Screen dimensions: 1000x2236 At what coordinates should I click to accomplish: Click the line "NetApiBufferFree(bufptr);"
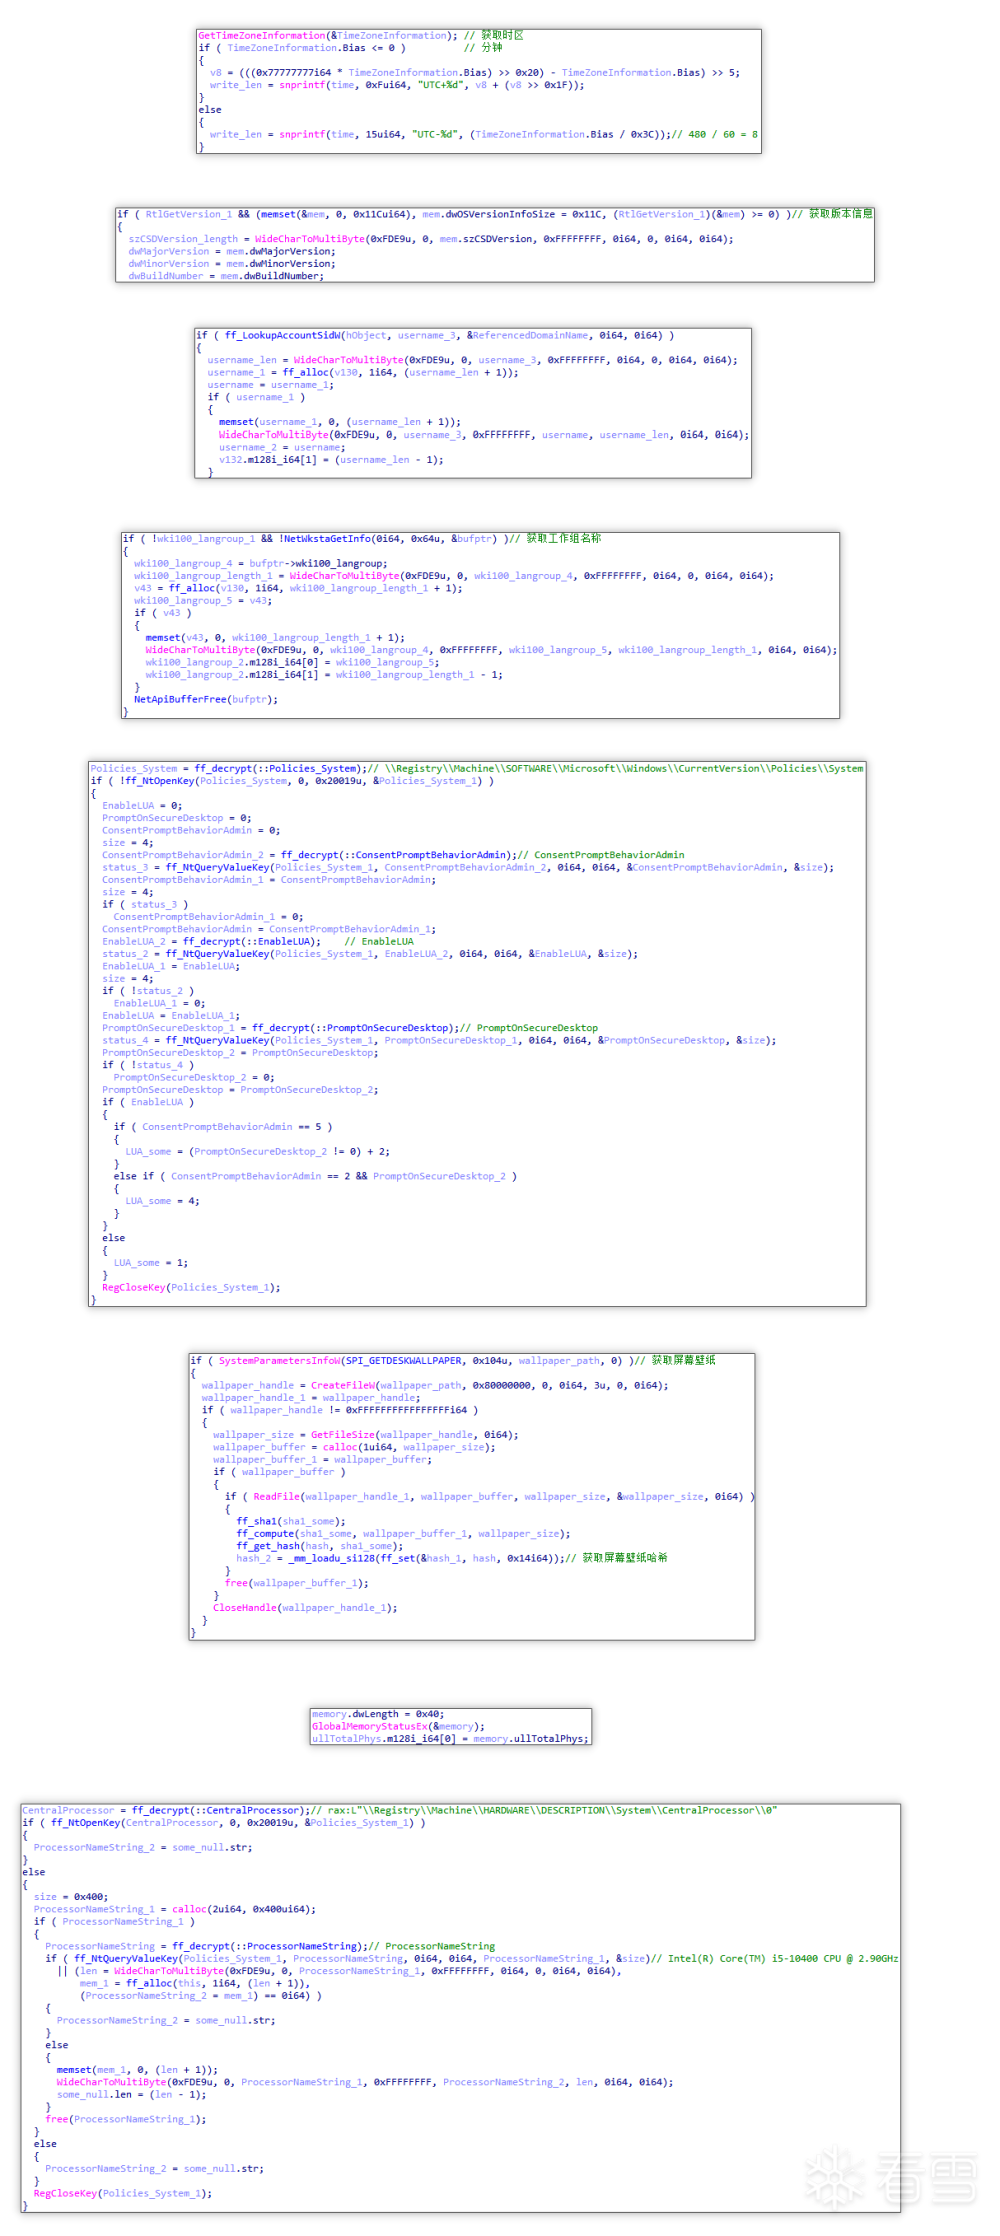[206, 700]
